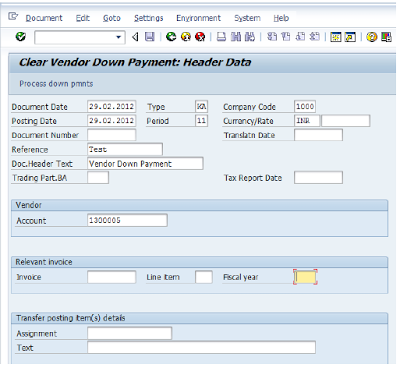Click the Save diskette icon
The image size is (400, 371).
click(x=150, y=37)
